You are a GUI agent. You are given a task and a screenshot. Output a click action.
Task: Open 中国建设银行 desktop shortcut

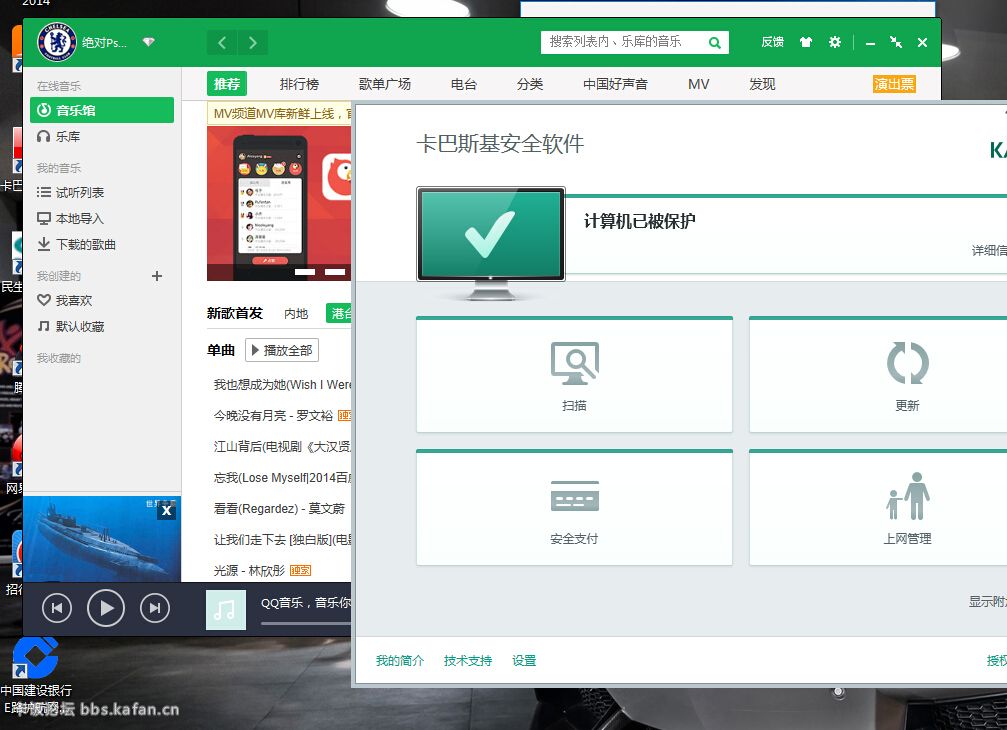pyautogui.click(x=36, y=674)
